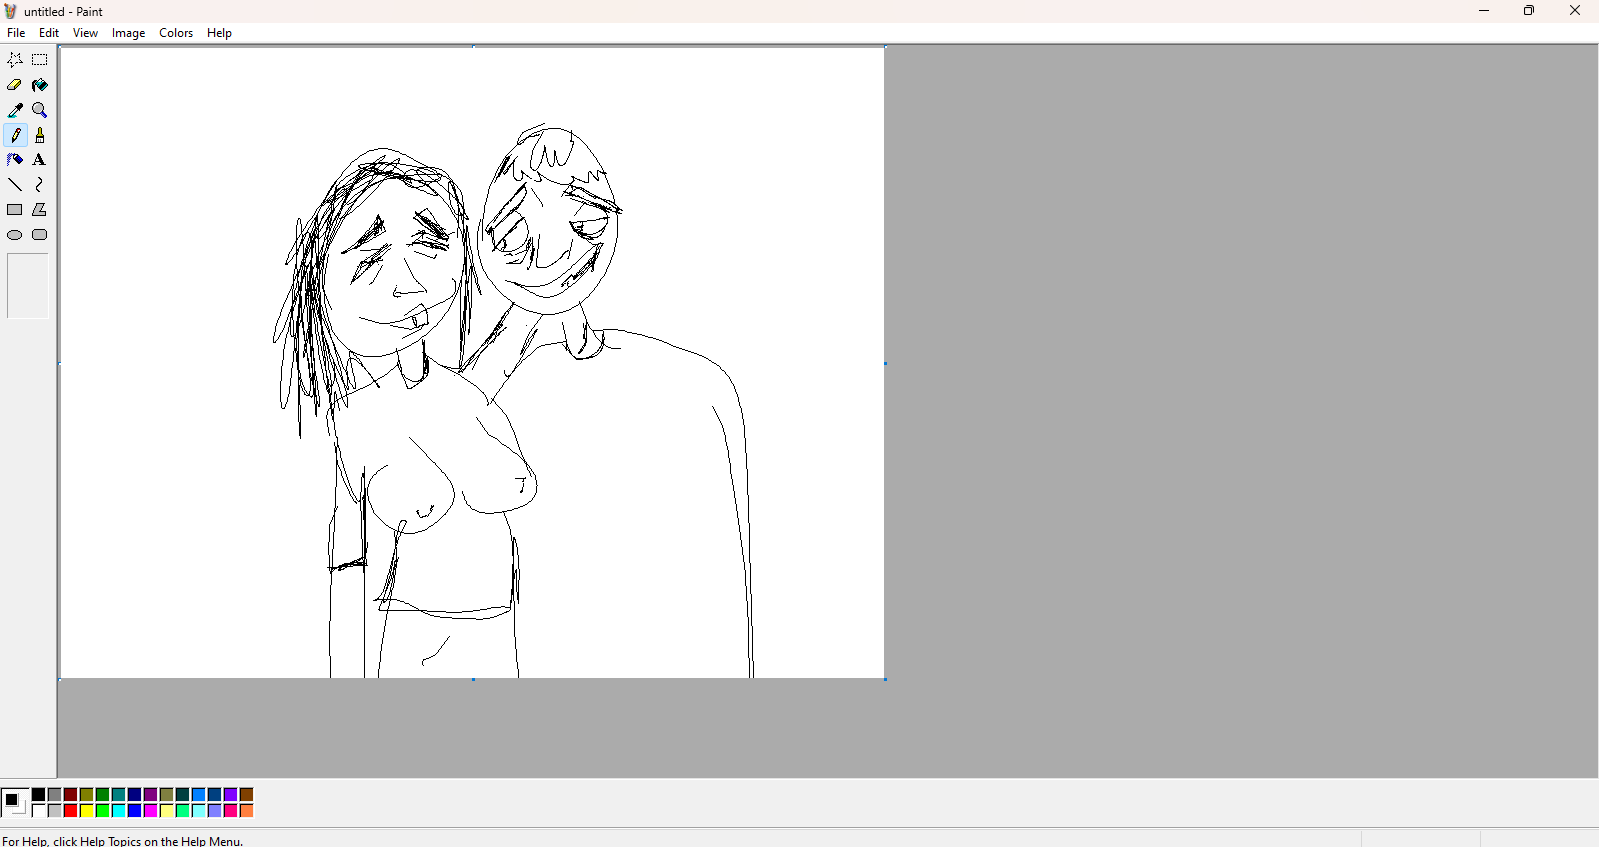The width and height of the screenshot is (1599, 847).
Task: Select the Curve tool
Action: [x=40, y=185]
